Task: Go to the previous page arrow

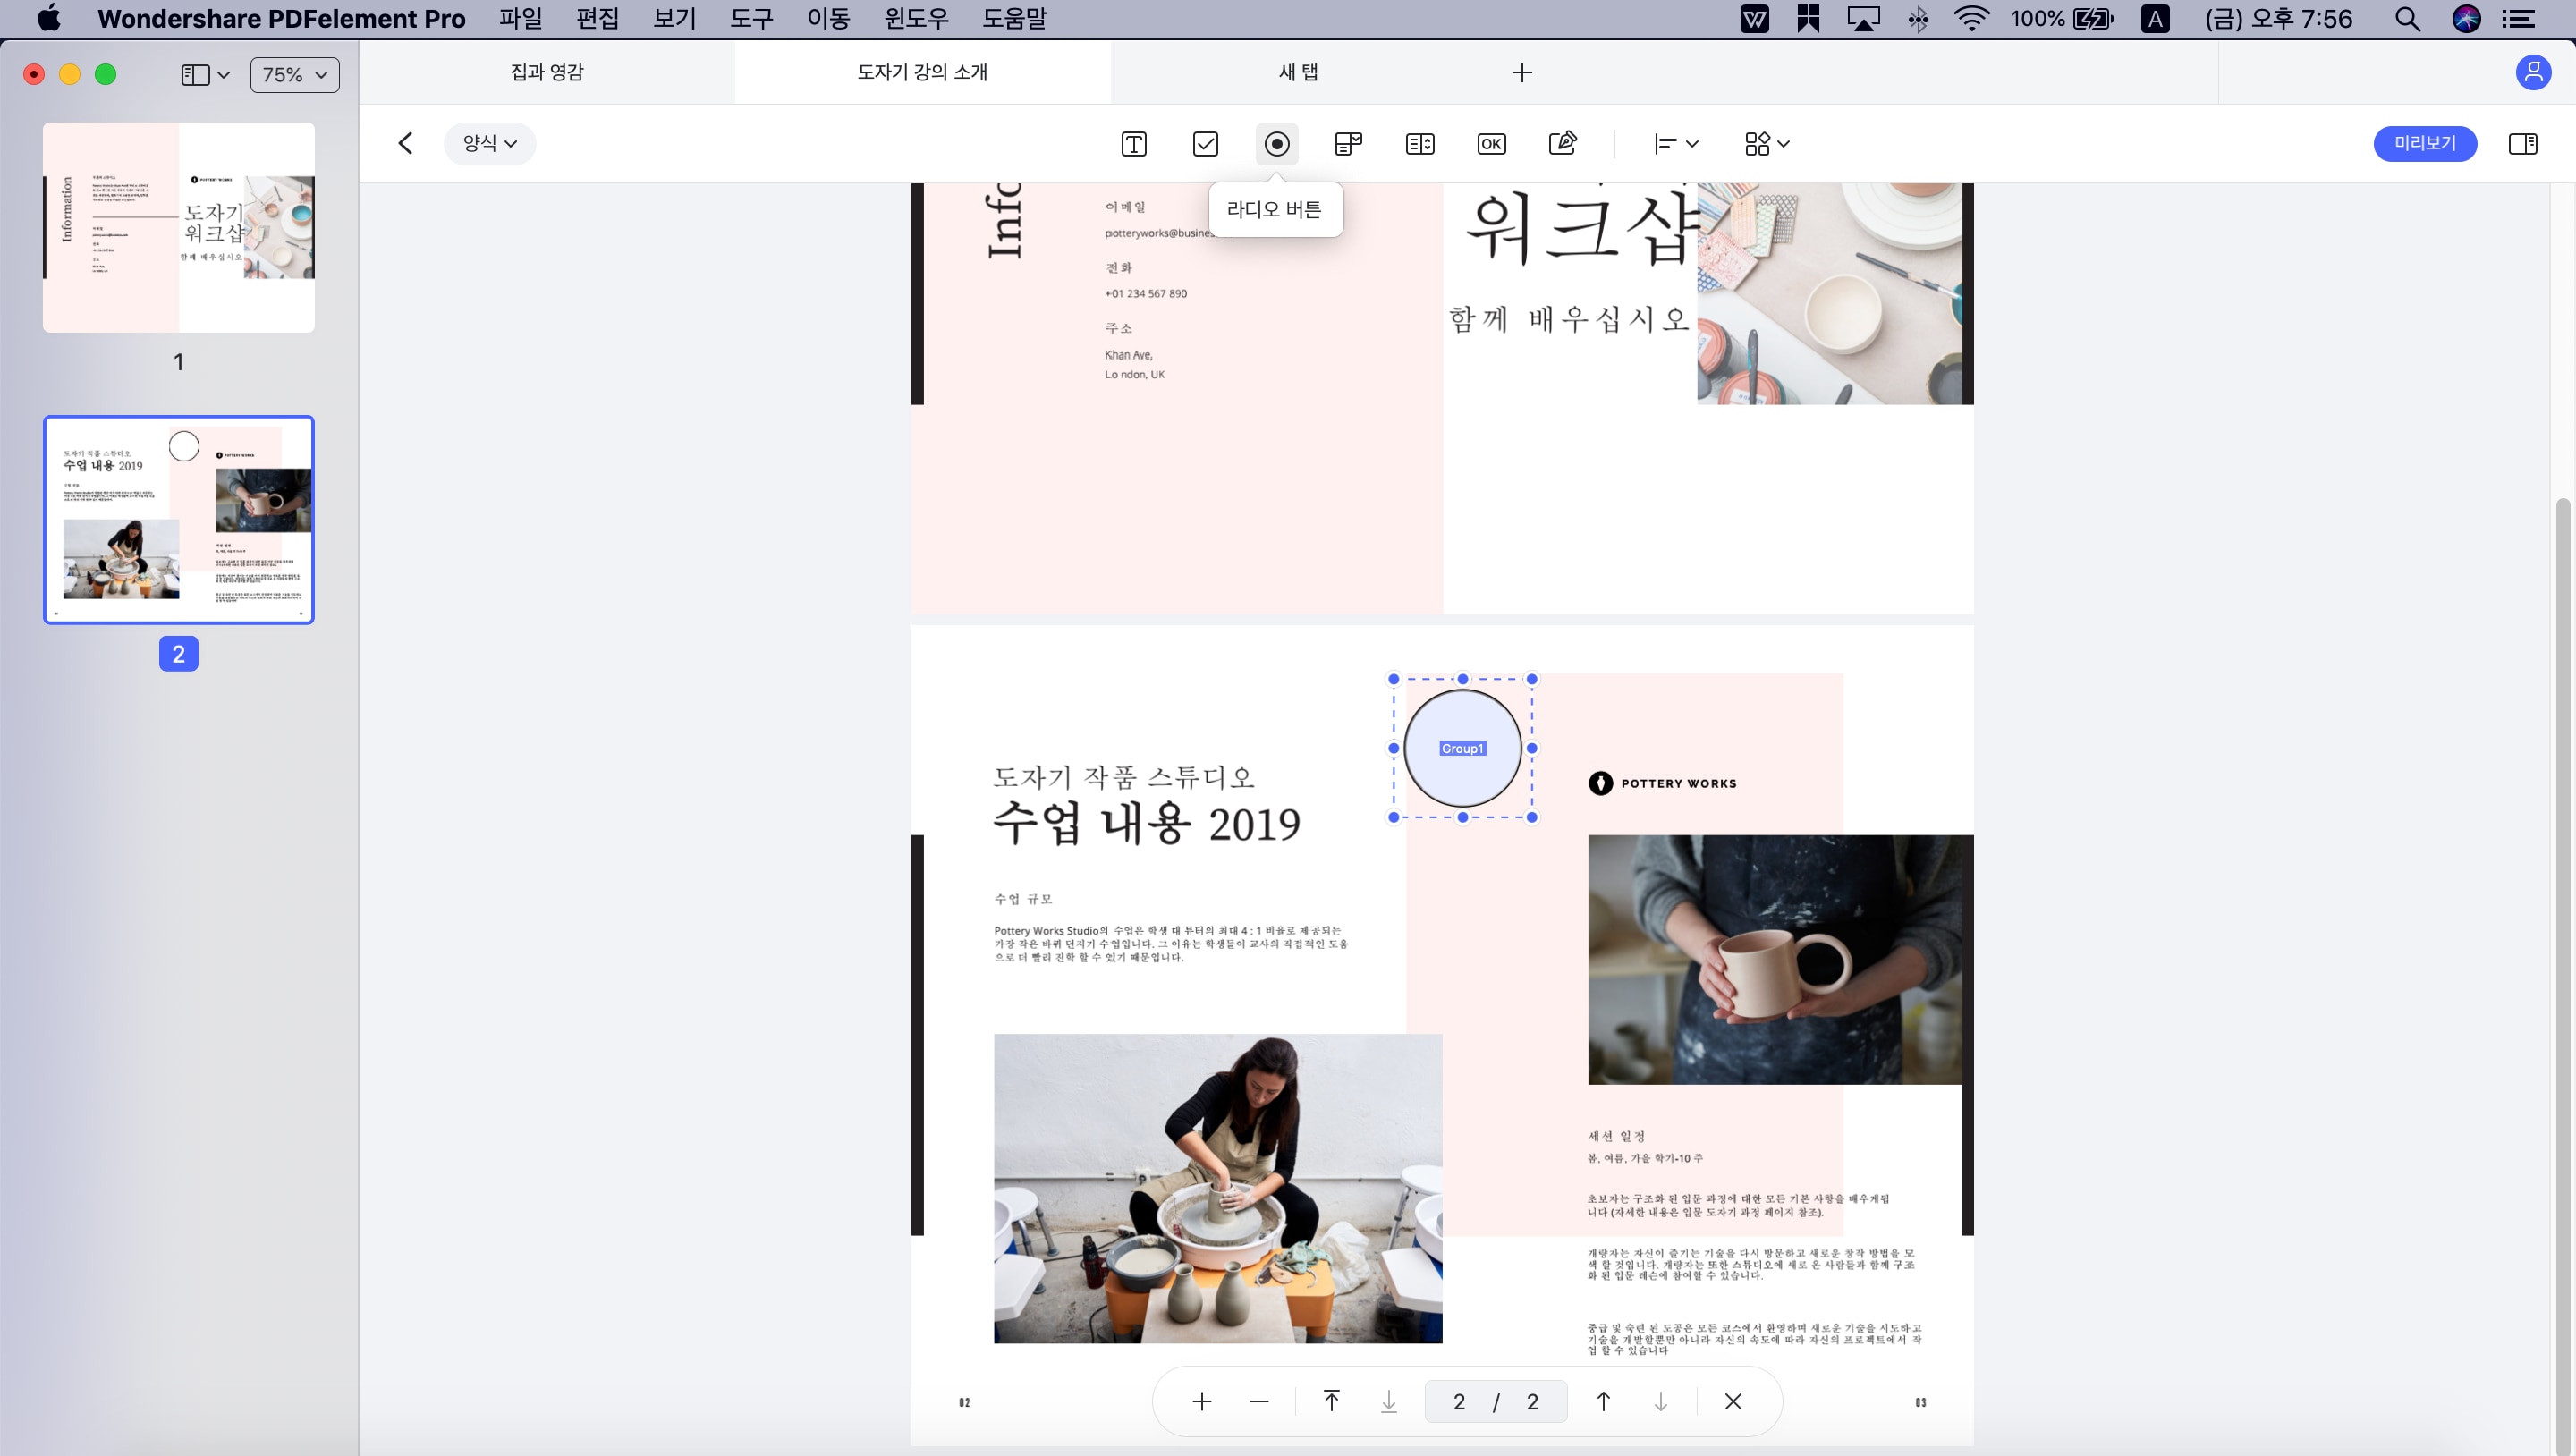Action: (1603, 1401)
